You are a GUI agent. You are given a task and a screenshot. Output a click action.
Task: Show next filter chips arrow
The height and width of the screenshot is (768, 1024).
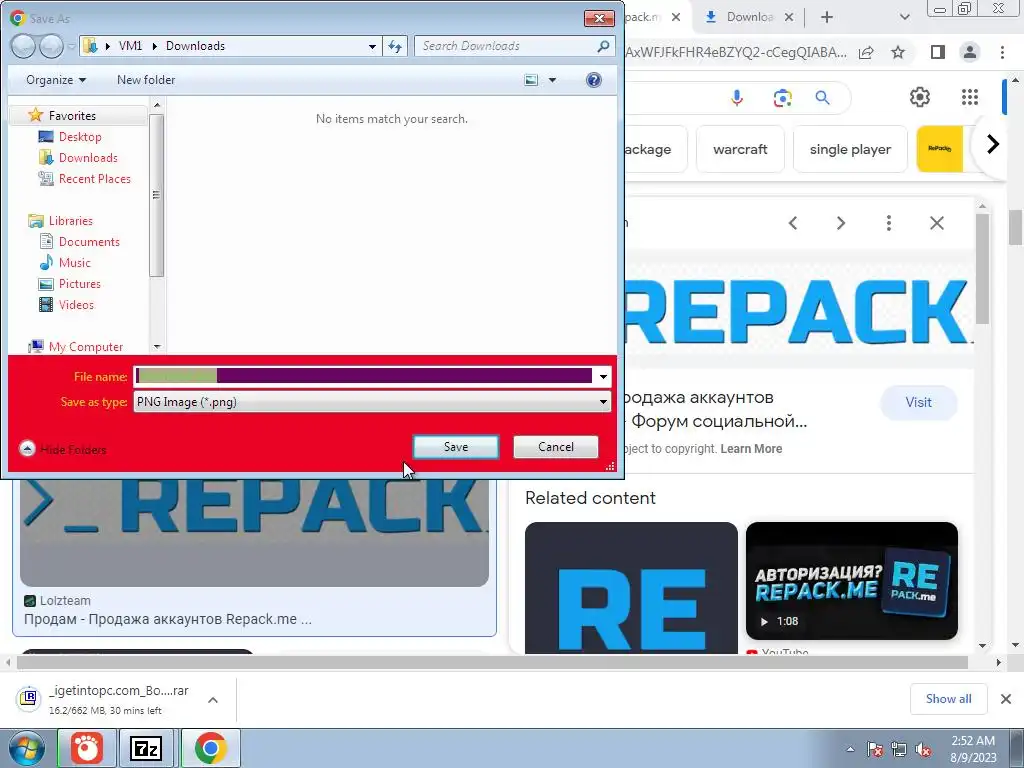[x=992, y=144]
